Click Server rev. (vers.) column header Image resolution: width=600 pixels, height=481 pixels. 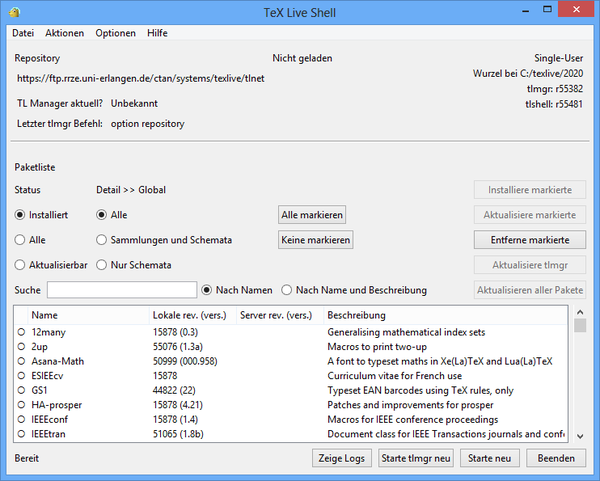click(x=280, y=315)
